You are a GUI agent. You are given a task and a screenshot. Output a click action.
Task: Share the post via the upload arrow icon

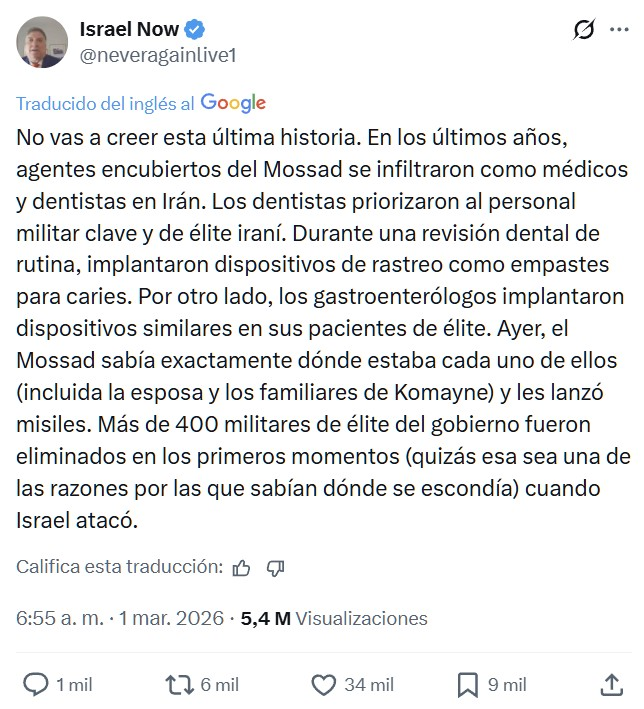(x=611, y=684)
